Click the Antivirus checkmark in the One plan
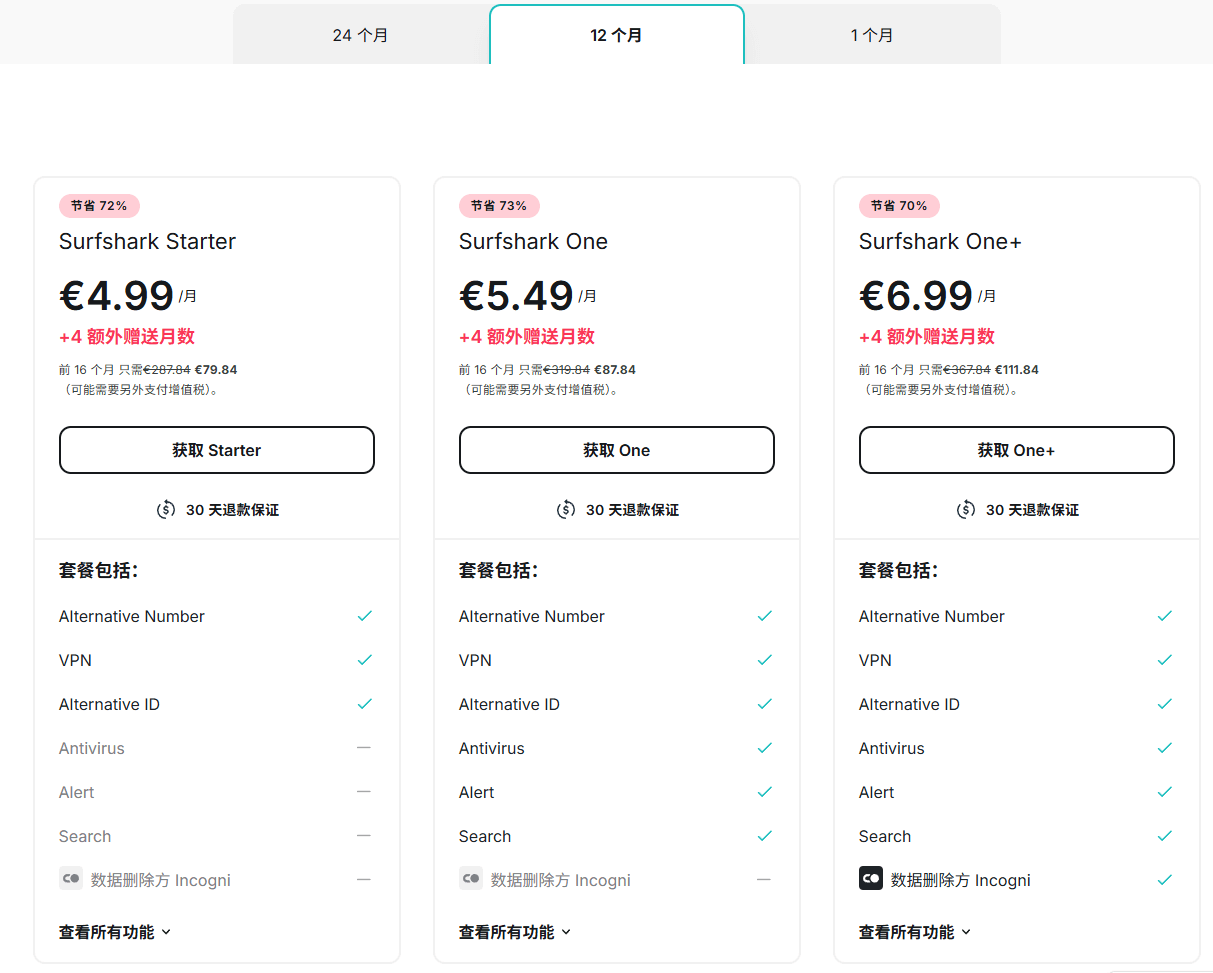Viewport: 1213px width, 973px height. [764, 748]
